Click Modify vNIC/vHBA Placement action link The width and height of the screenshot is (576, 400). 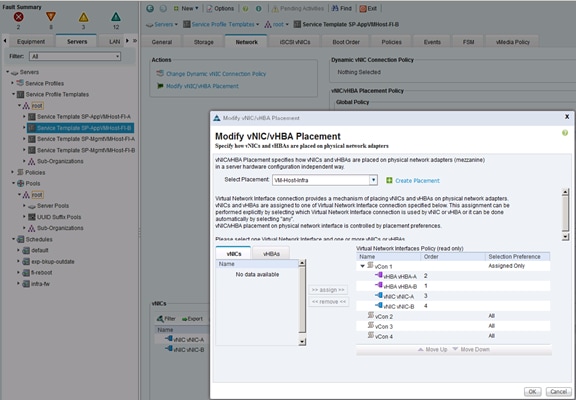tap(202, 86)
